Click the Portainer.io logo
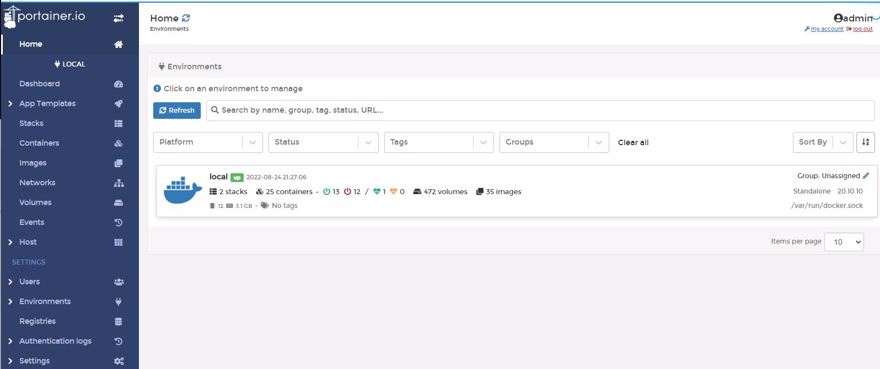 [x=45, y=17]
